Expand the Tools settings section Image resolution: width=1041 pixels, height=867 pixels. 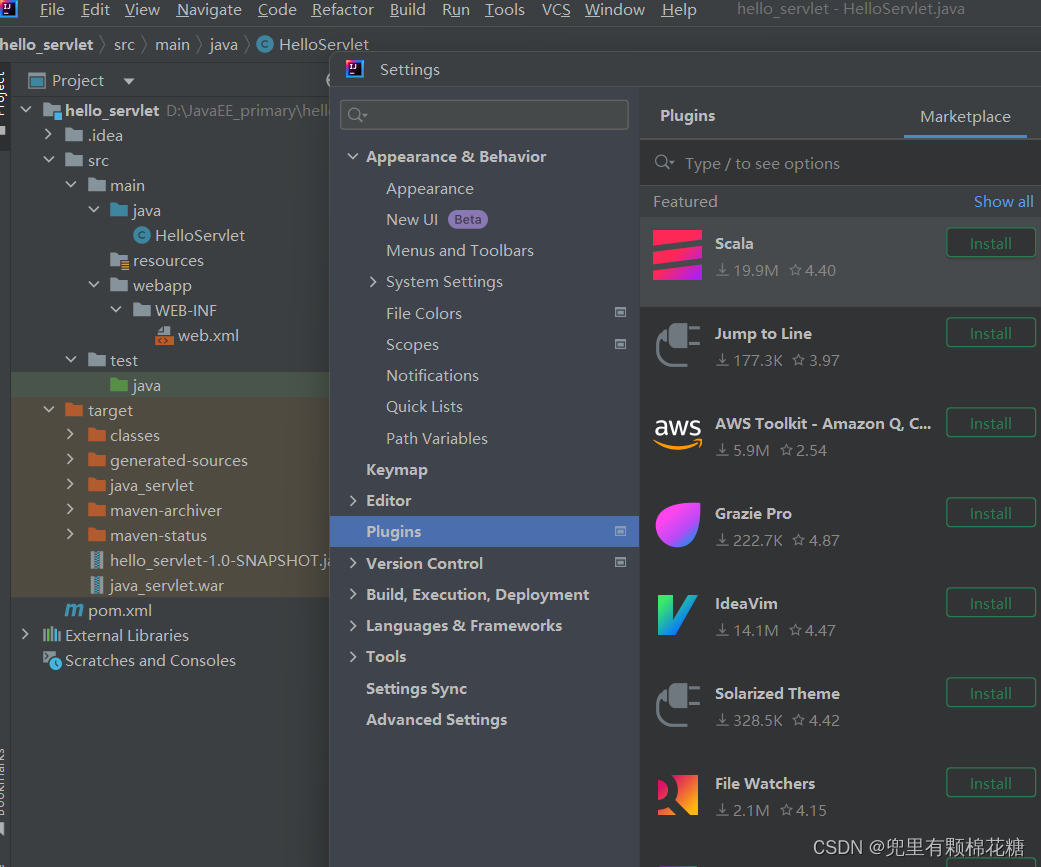353,657
